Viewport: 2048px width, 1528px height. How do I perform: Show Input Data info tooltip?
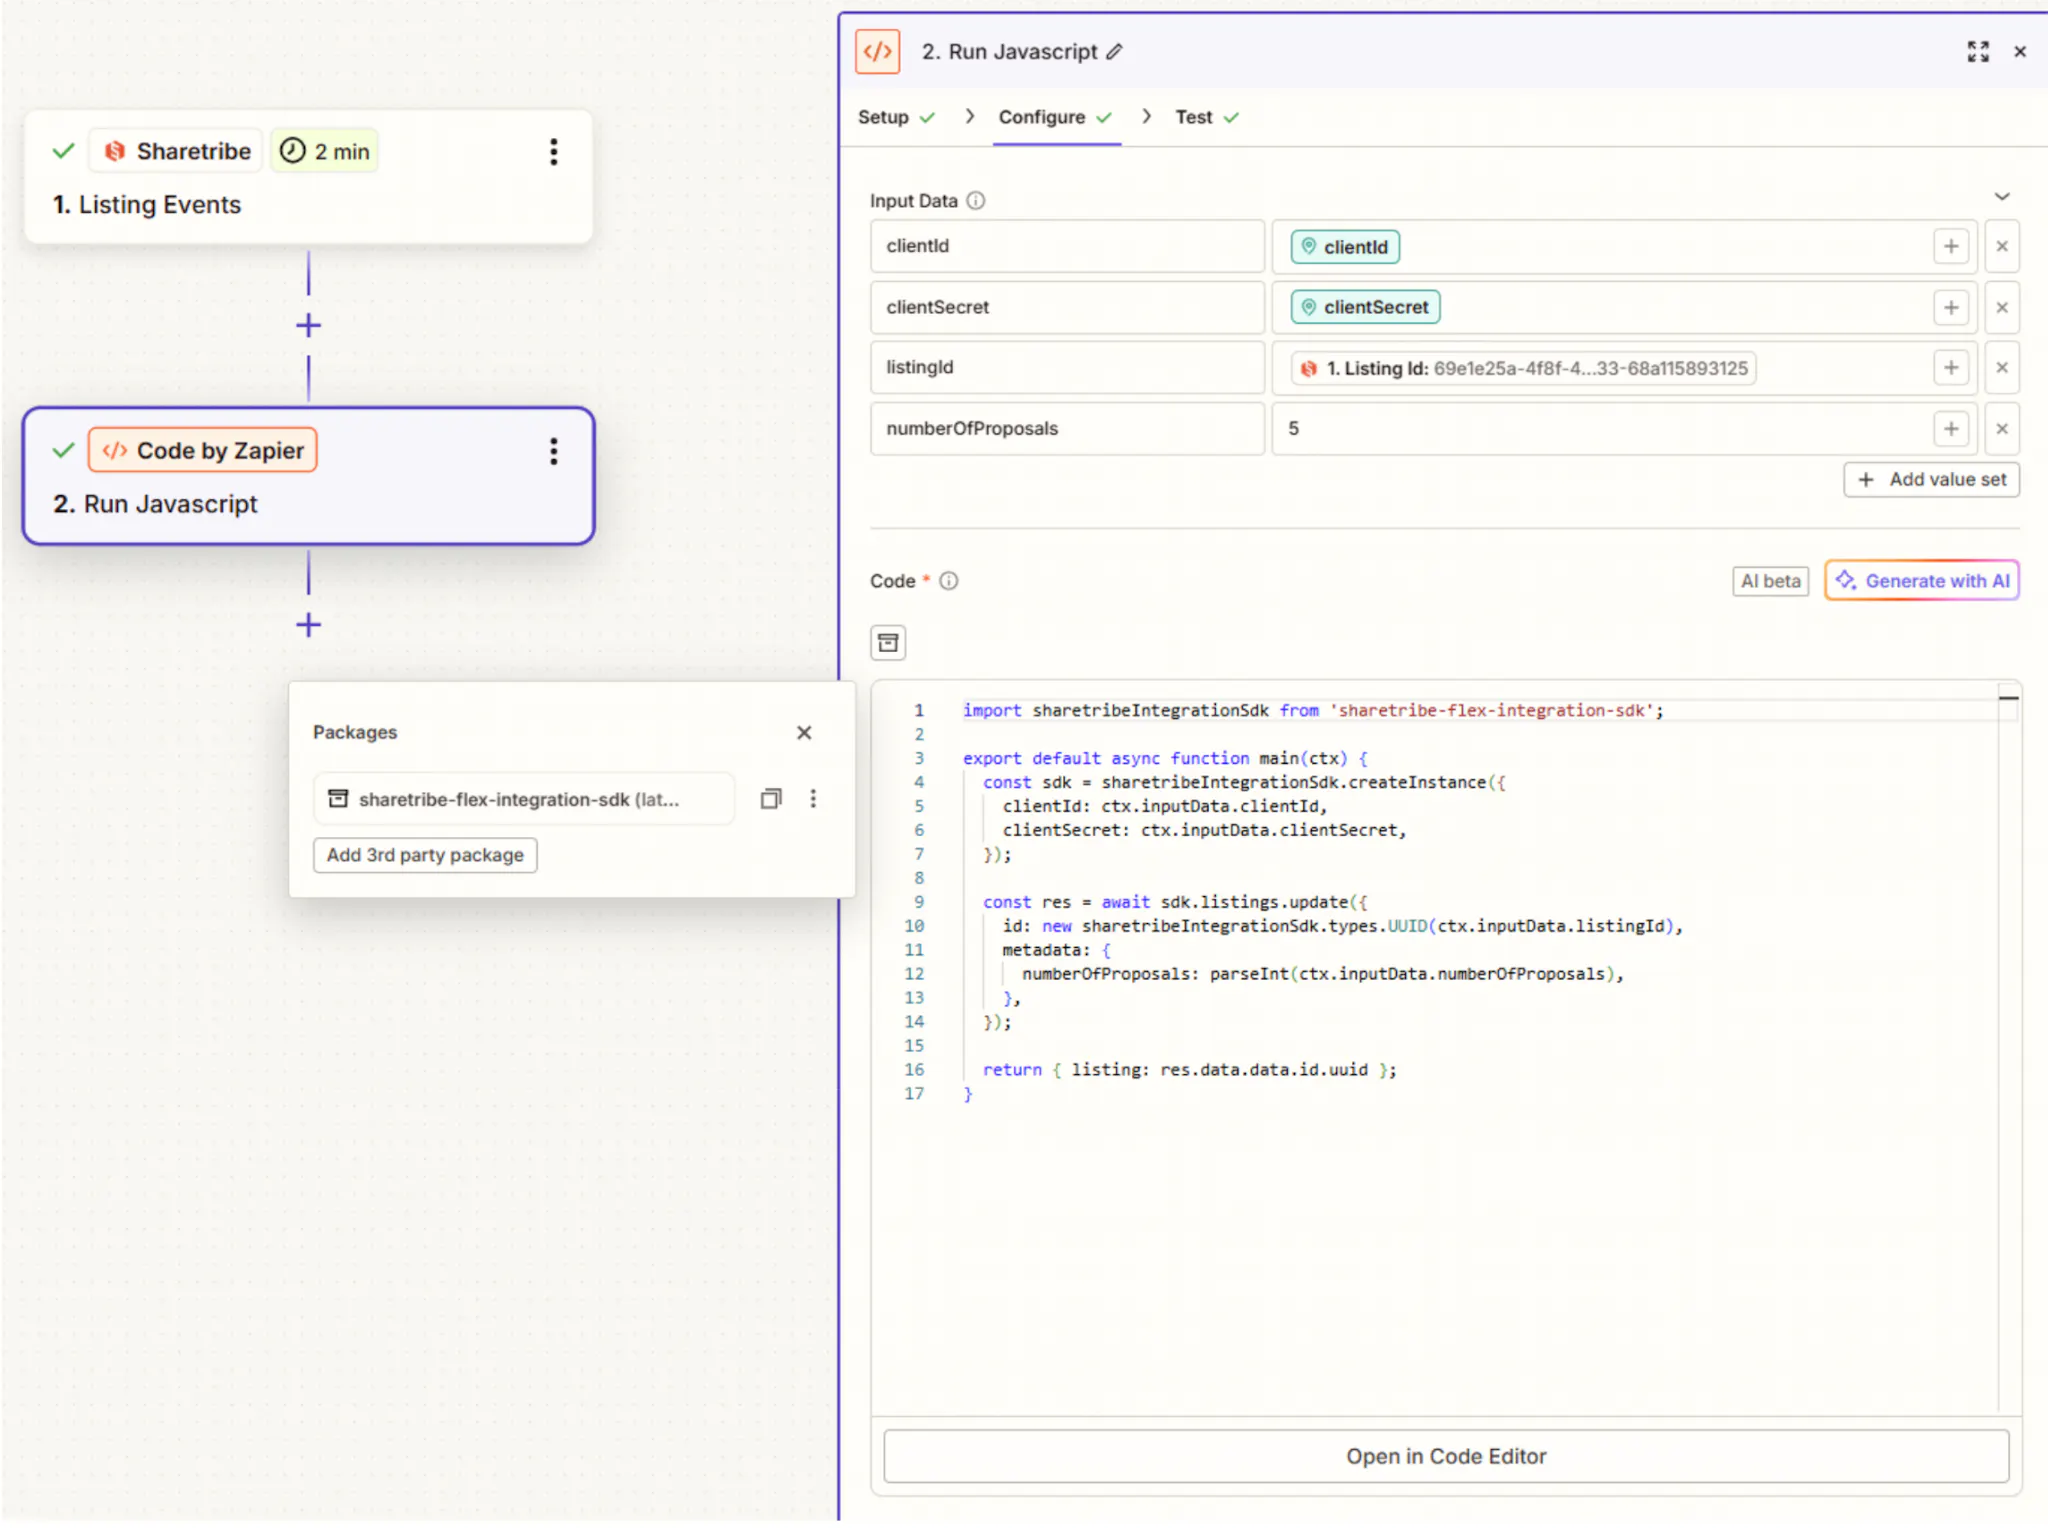click(x=976, y=201)
